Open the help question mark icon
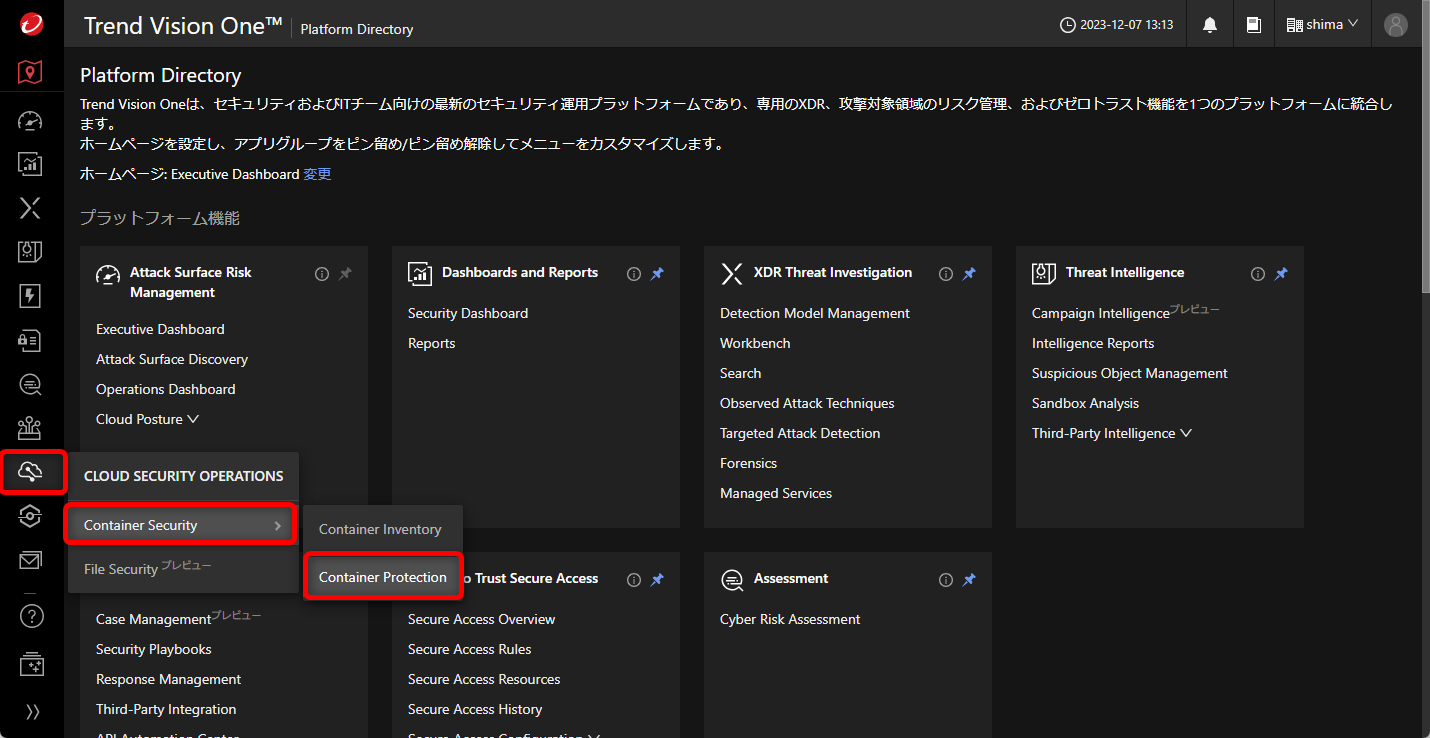 [31, 616]
